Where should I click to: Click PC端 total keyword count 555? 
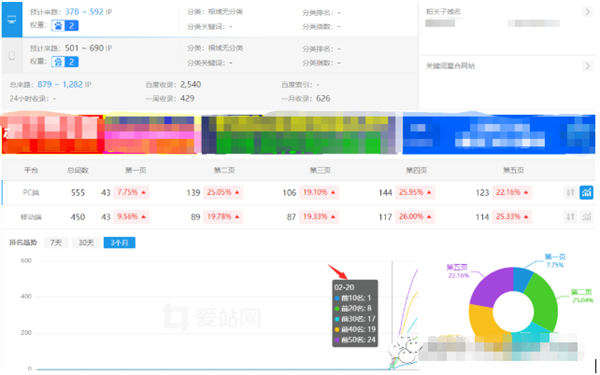click(78, 192)
